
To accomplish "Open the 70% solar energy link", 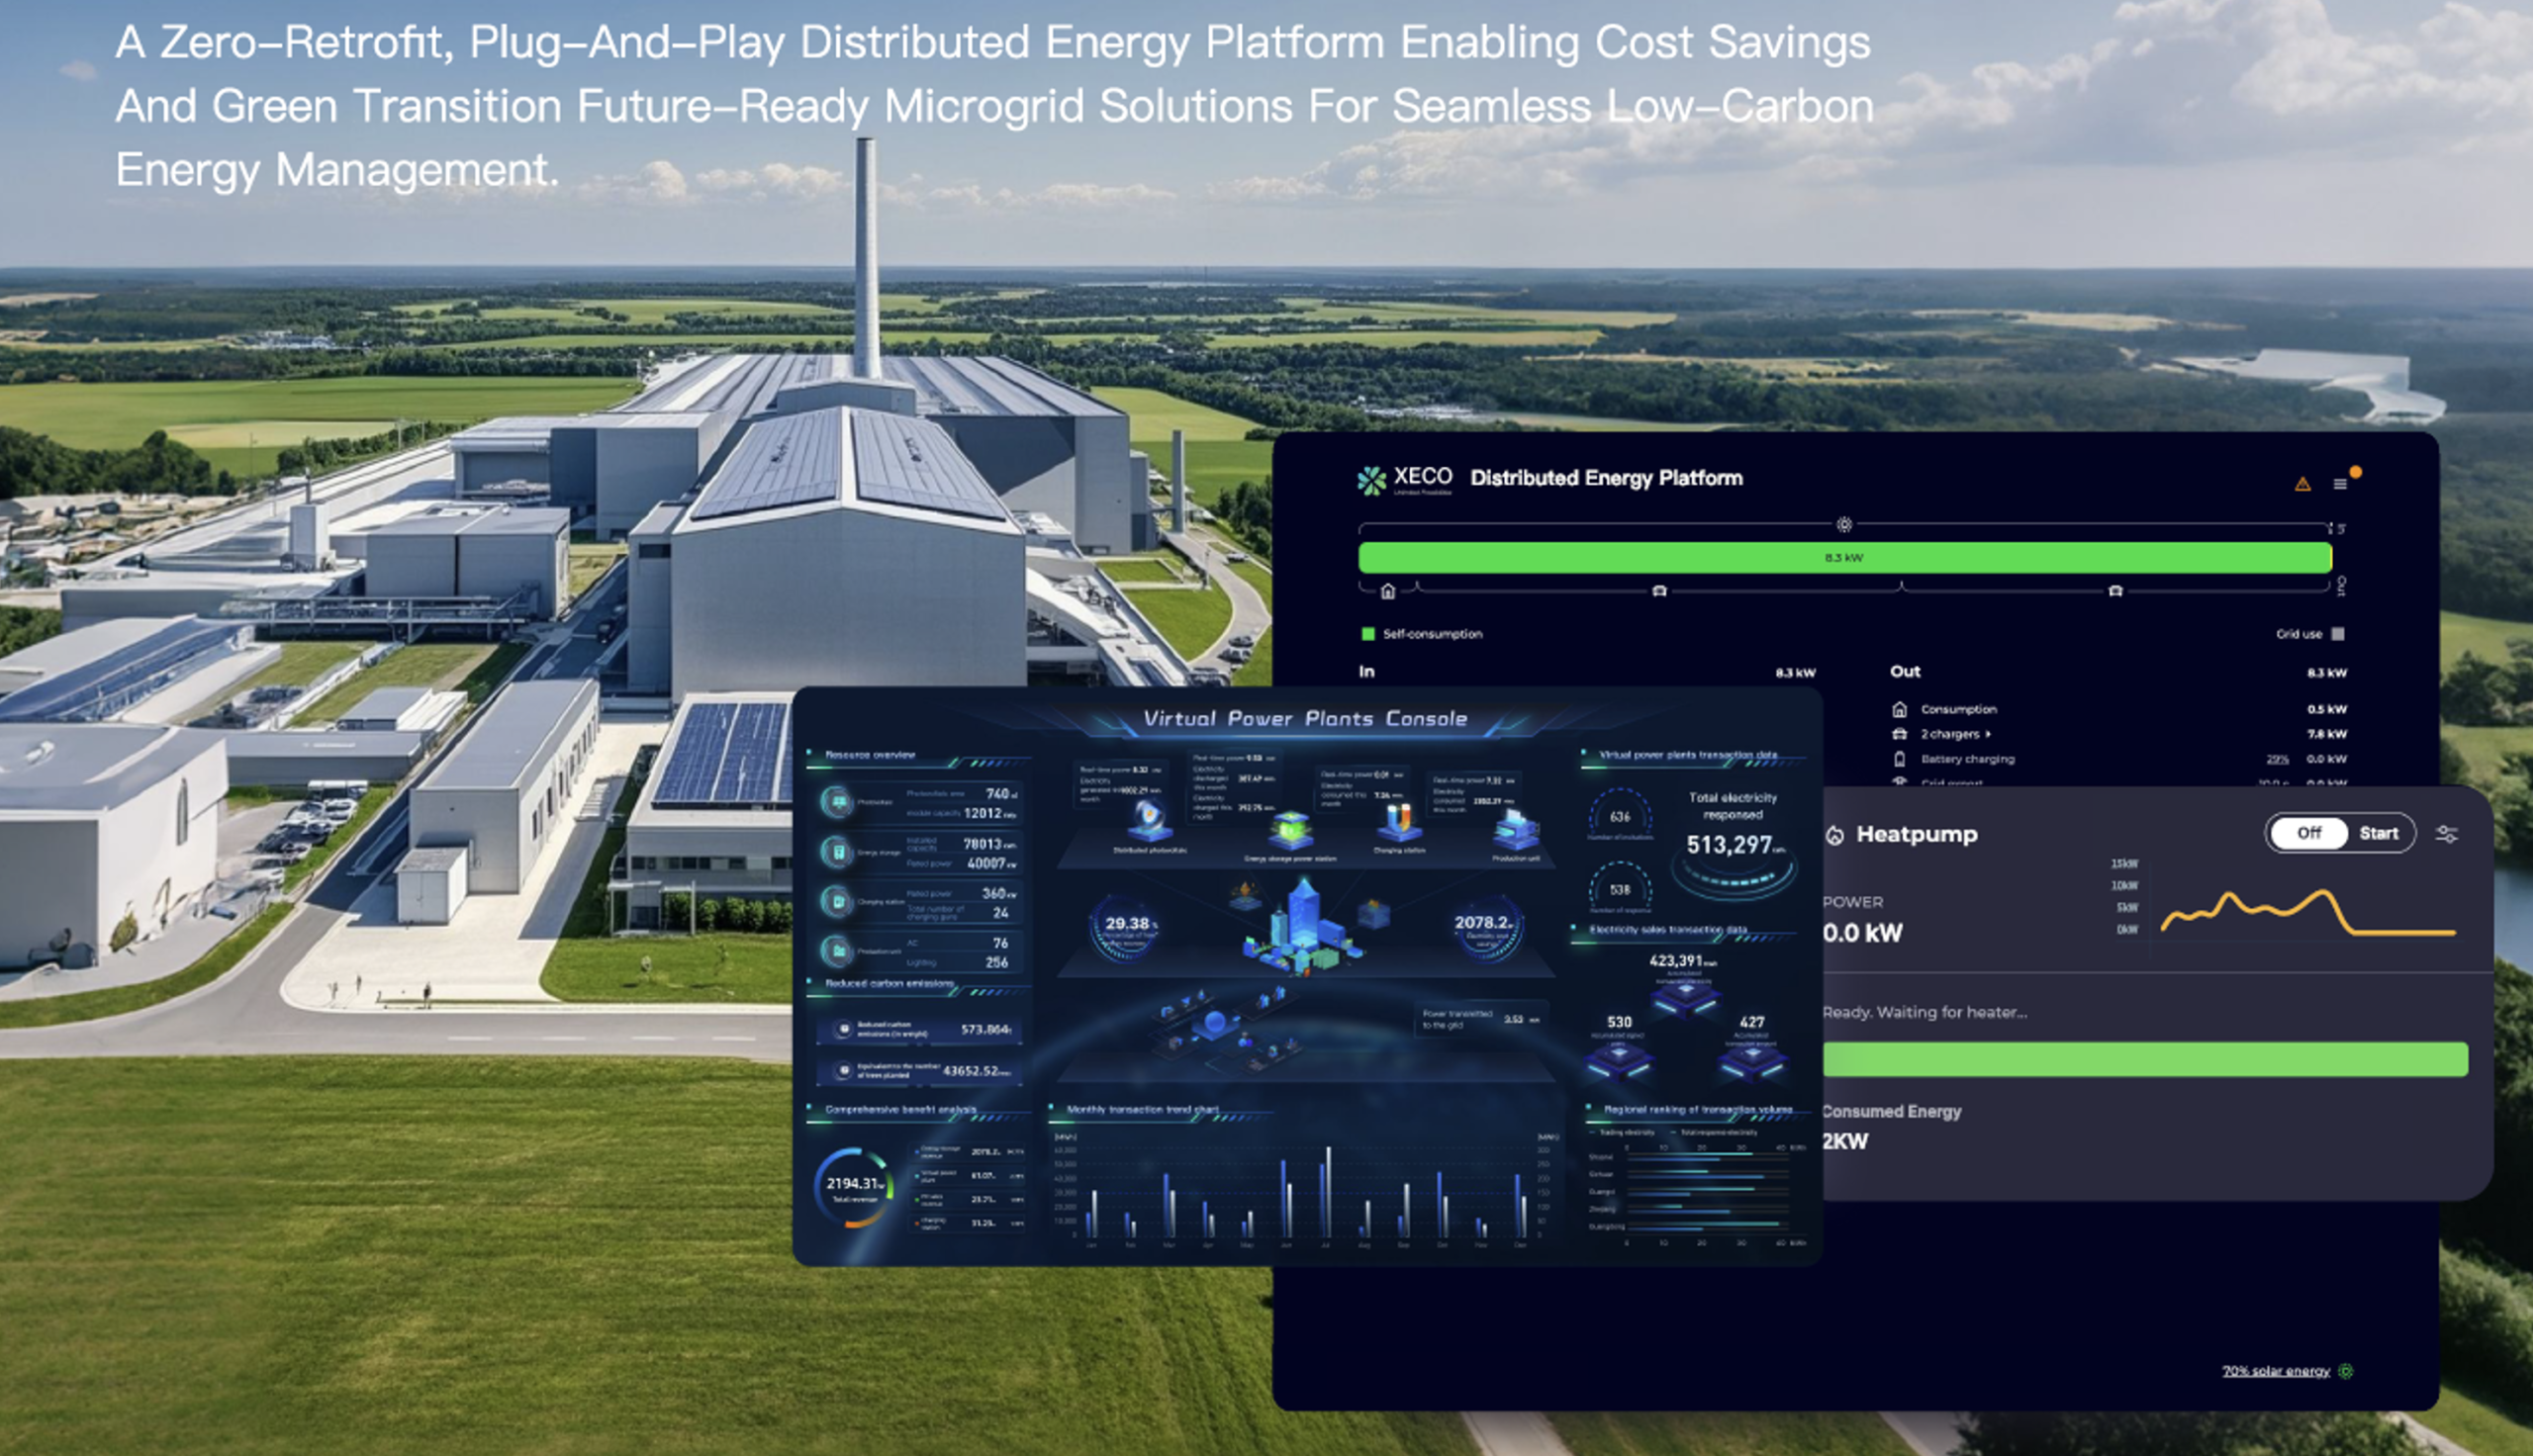I will tap(2276, 1371).
